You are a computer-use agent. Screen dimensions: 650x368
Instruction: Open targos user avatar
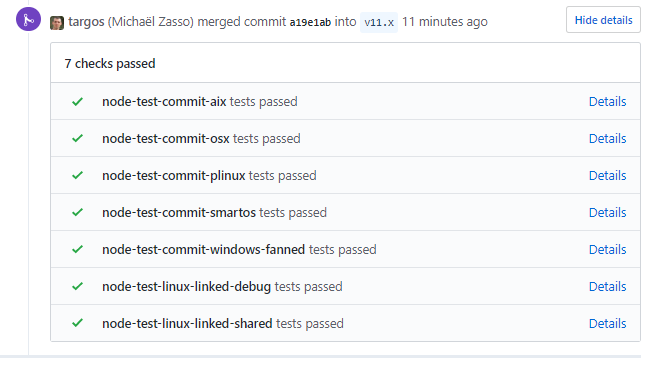[x=57, y=23]
